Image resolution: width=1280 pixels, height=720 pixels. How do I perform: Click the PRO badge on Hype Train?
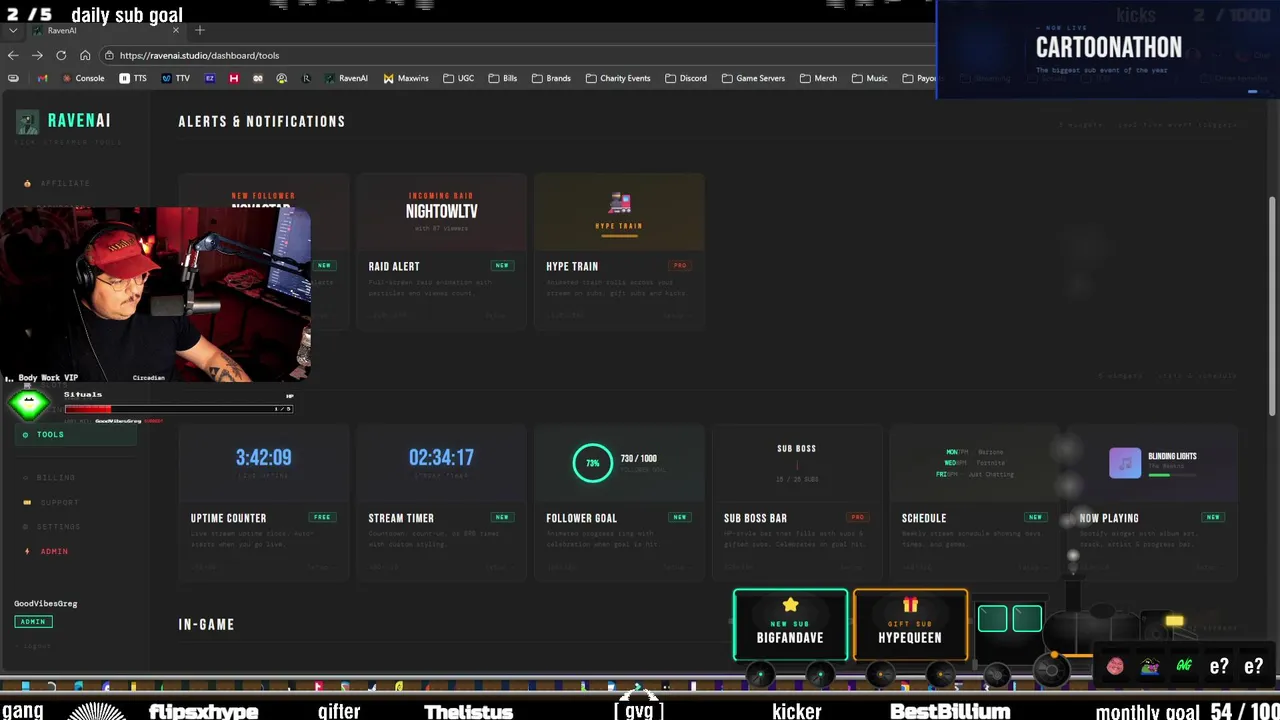(680, 266)
